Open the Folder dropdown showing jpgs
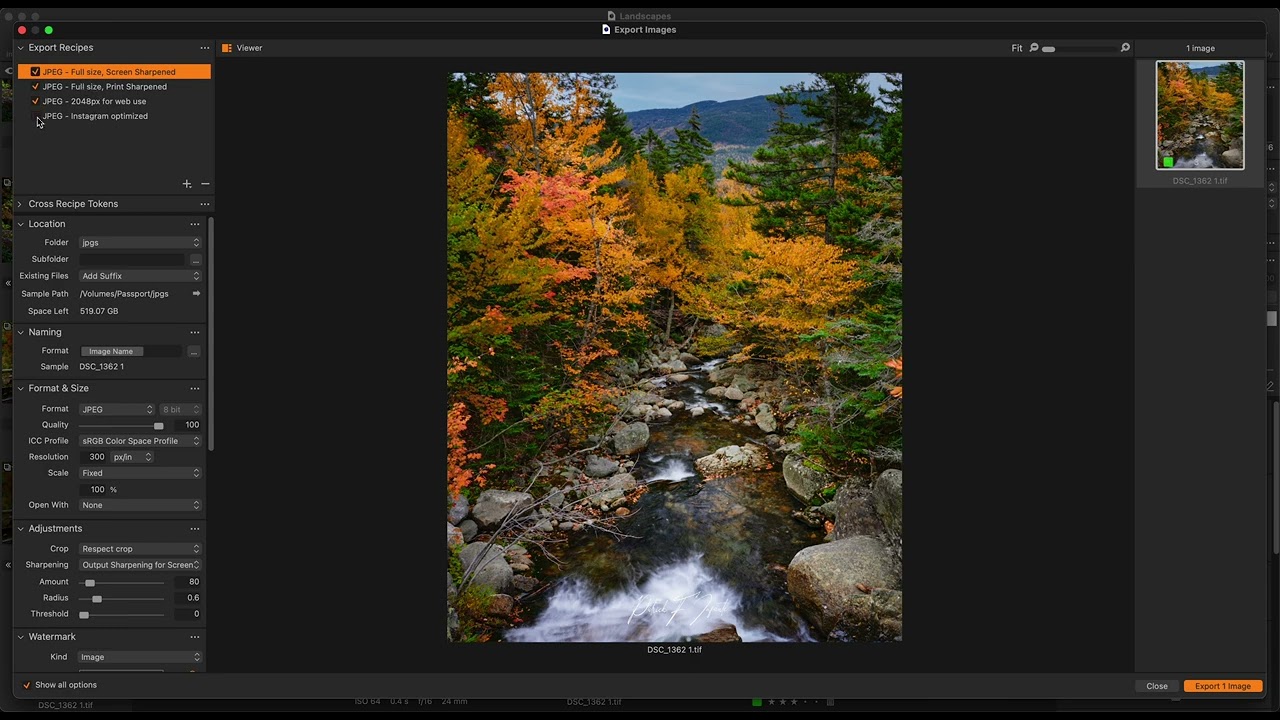 tap(140, 243)
